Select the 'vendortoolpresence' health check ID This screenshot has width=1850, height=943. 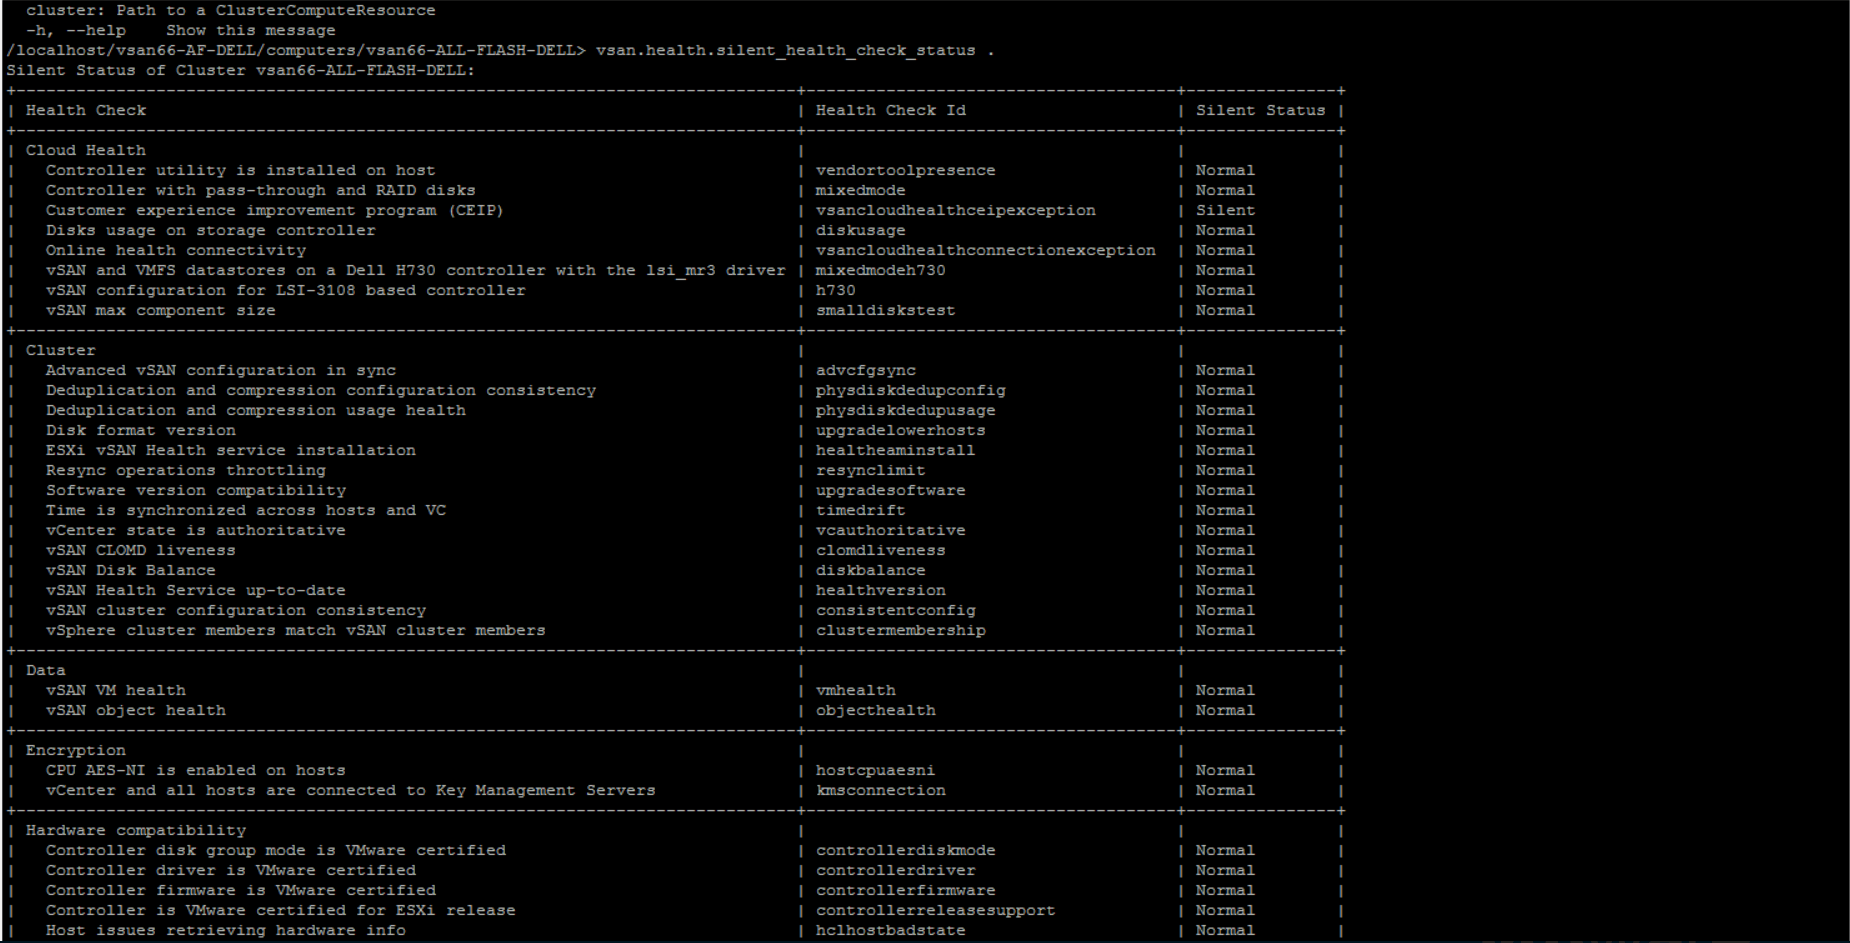click(x=905, y=170)
